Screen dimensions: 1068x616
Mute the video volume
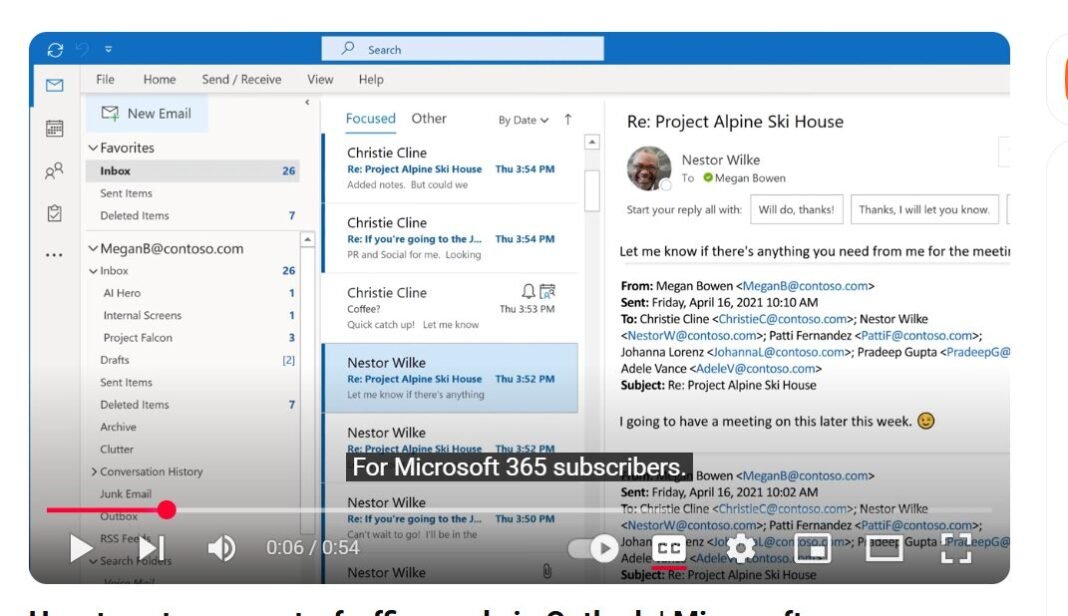(x=220, y=548)
